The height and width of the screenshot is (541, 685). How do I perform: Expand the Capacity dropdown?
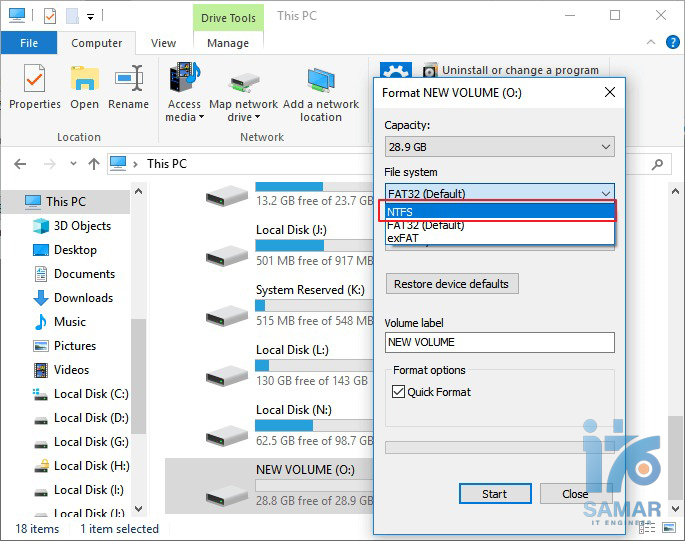[x=499, y=147]
